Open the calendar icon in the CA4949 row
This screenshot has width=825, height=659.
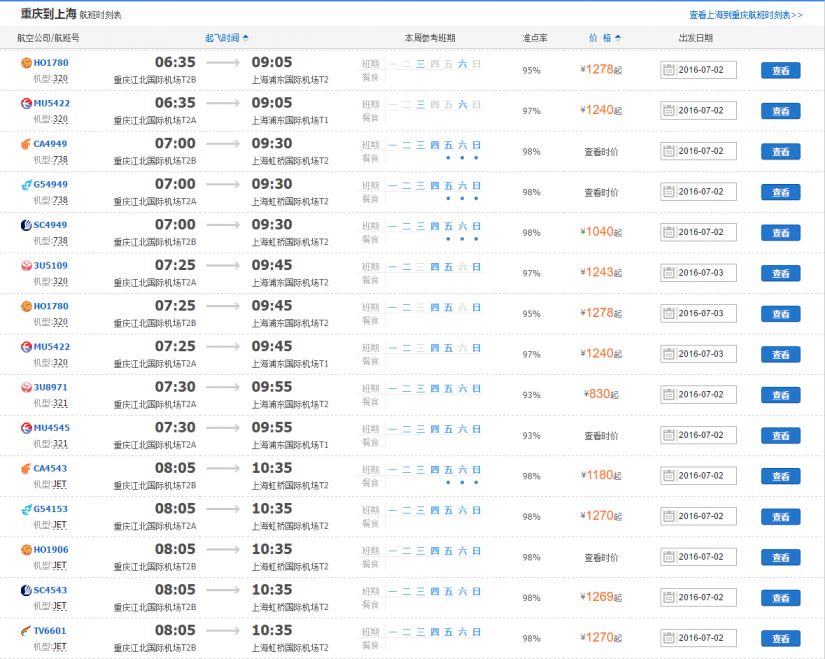tap(668, 151)
